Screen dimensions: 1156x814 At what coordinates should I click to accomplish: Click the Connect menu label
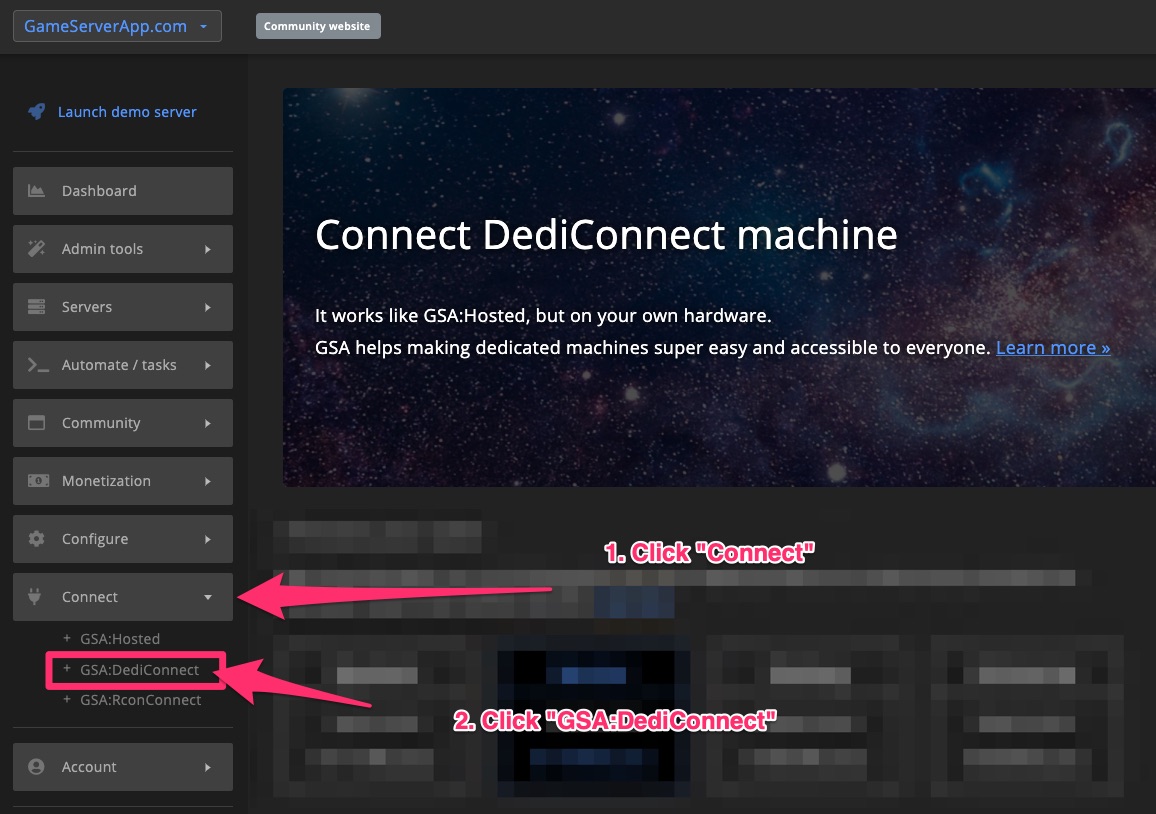click(90, 596)
